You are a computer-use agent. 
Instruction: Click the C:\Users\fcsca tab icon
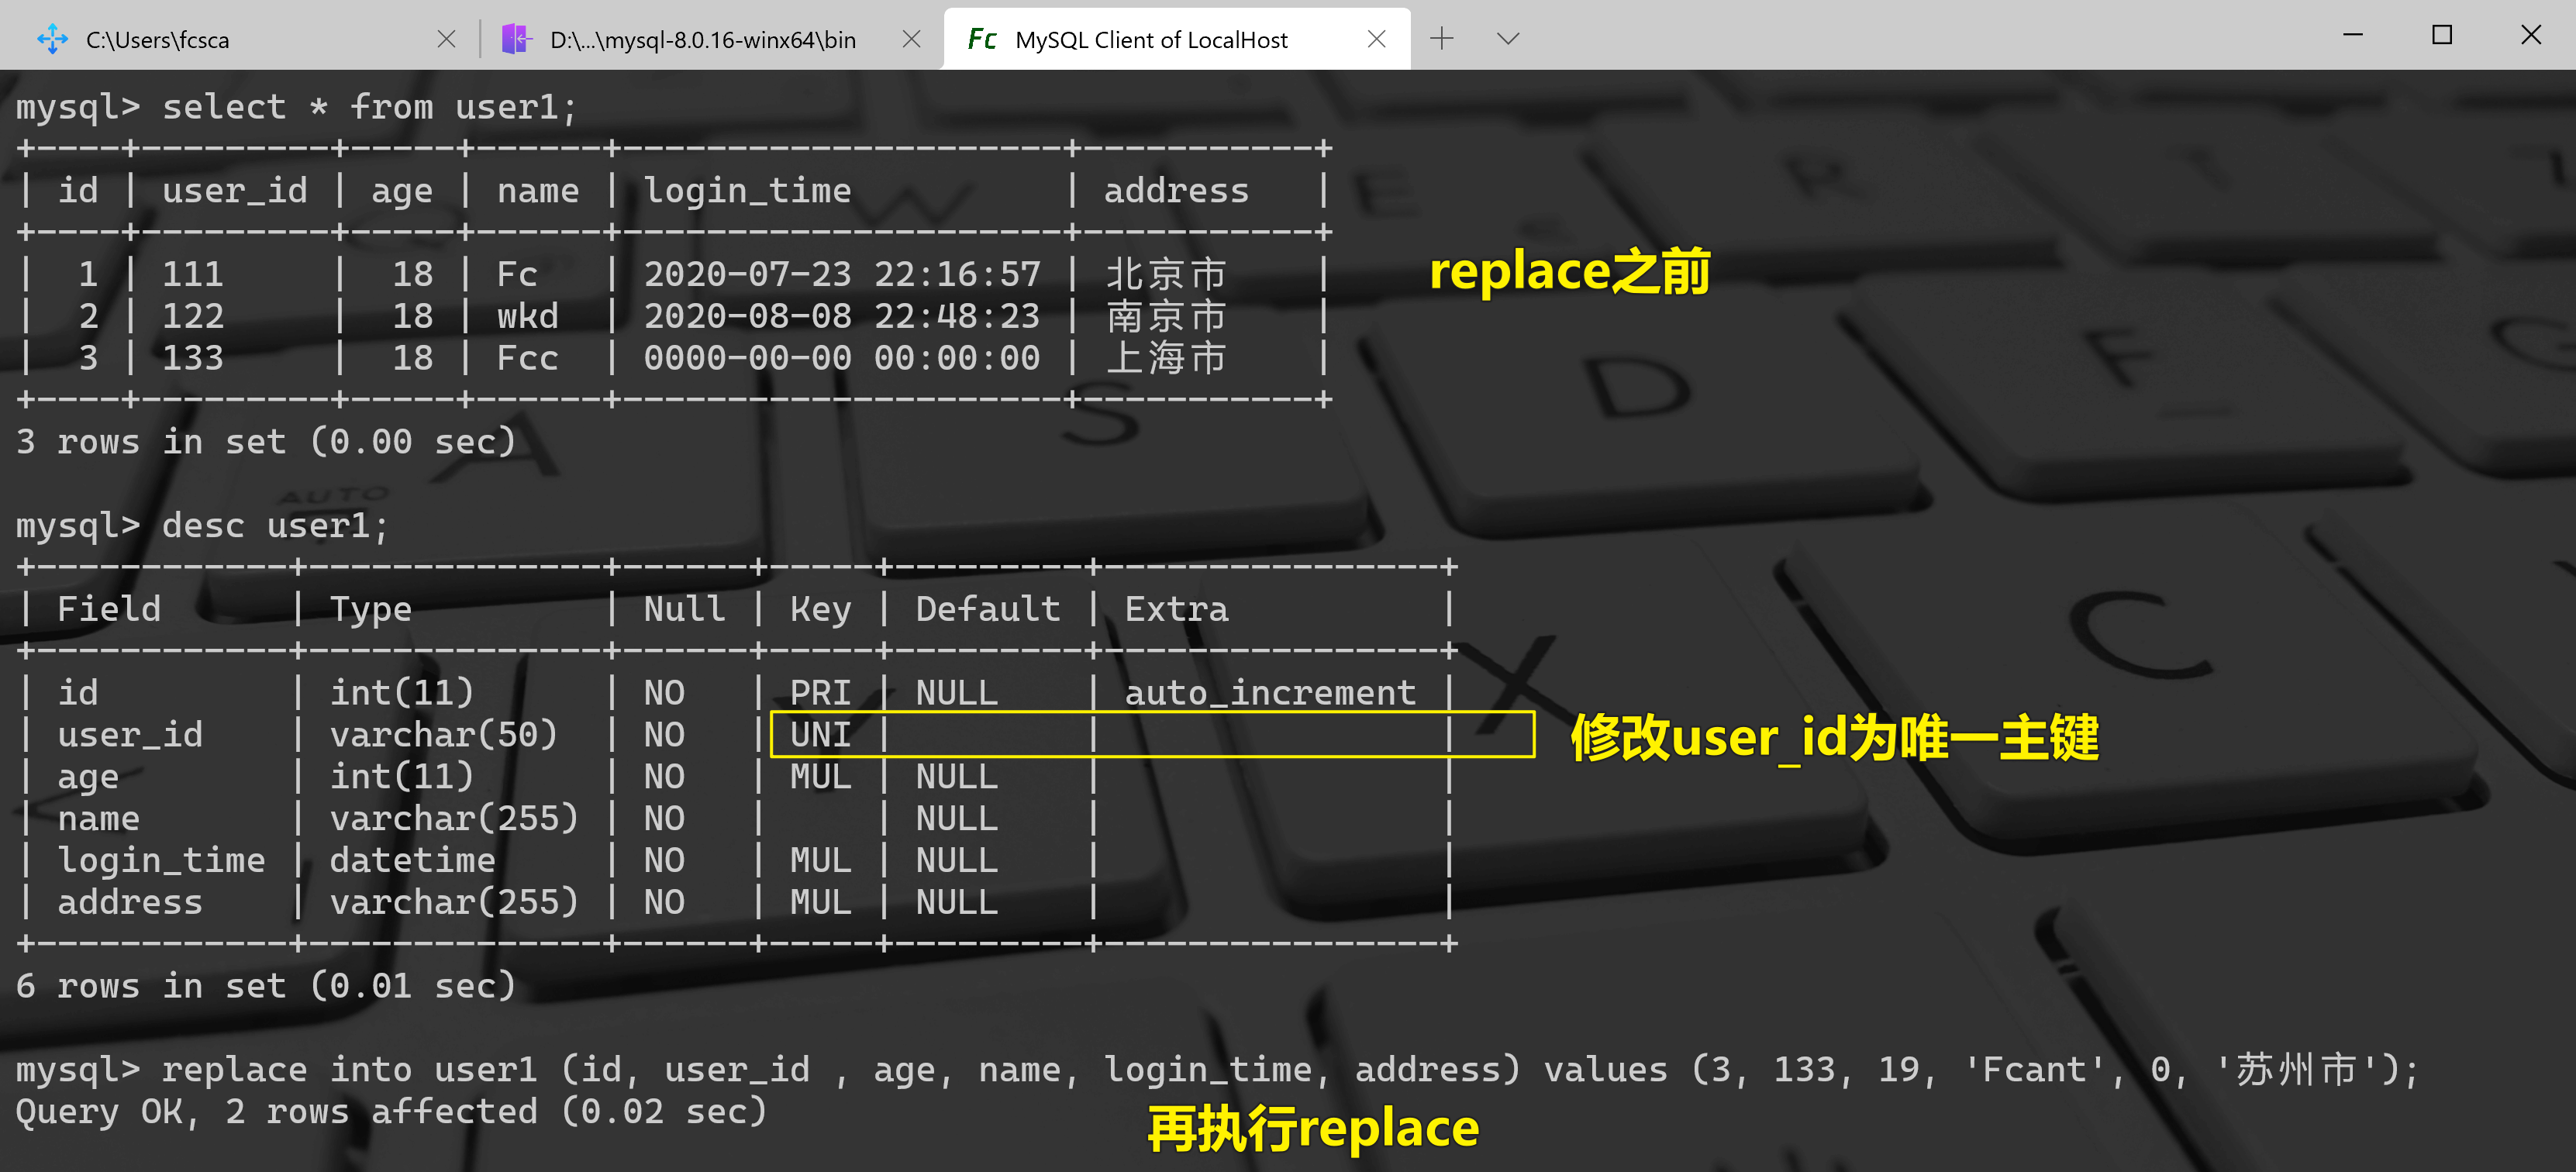(x=52, y=40)
